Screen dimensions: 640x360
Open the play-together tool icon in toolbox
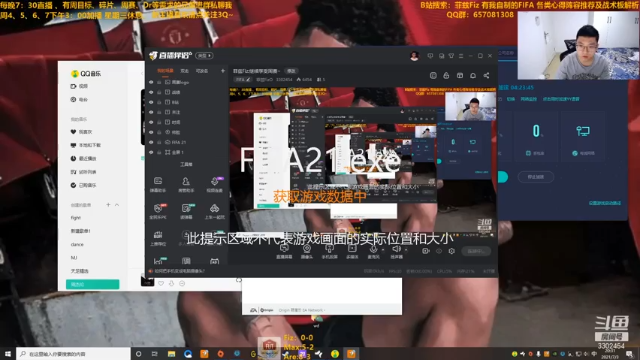point(214,211)
